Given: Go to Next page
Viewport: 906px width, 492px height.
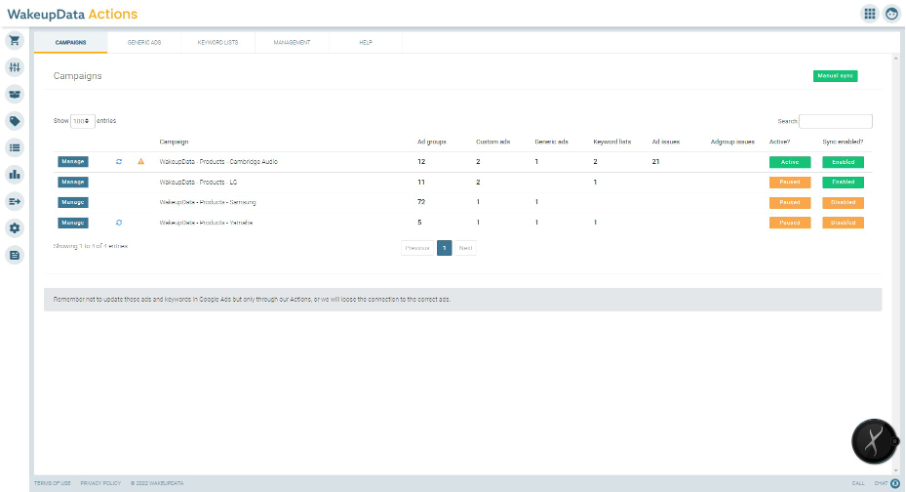Looking at the screenshot, I should 466,248.
